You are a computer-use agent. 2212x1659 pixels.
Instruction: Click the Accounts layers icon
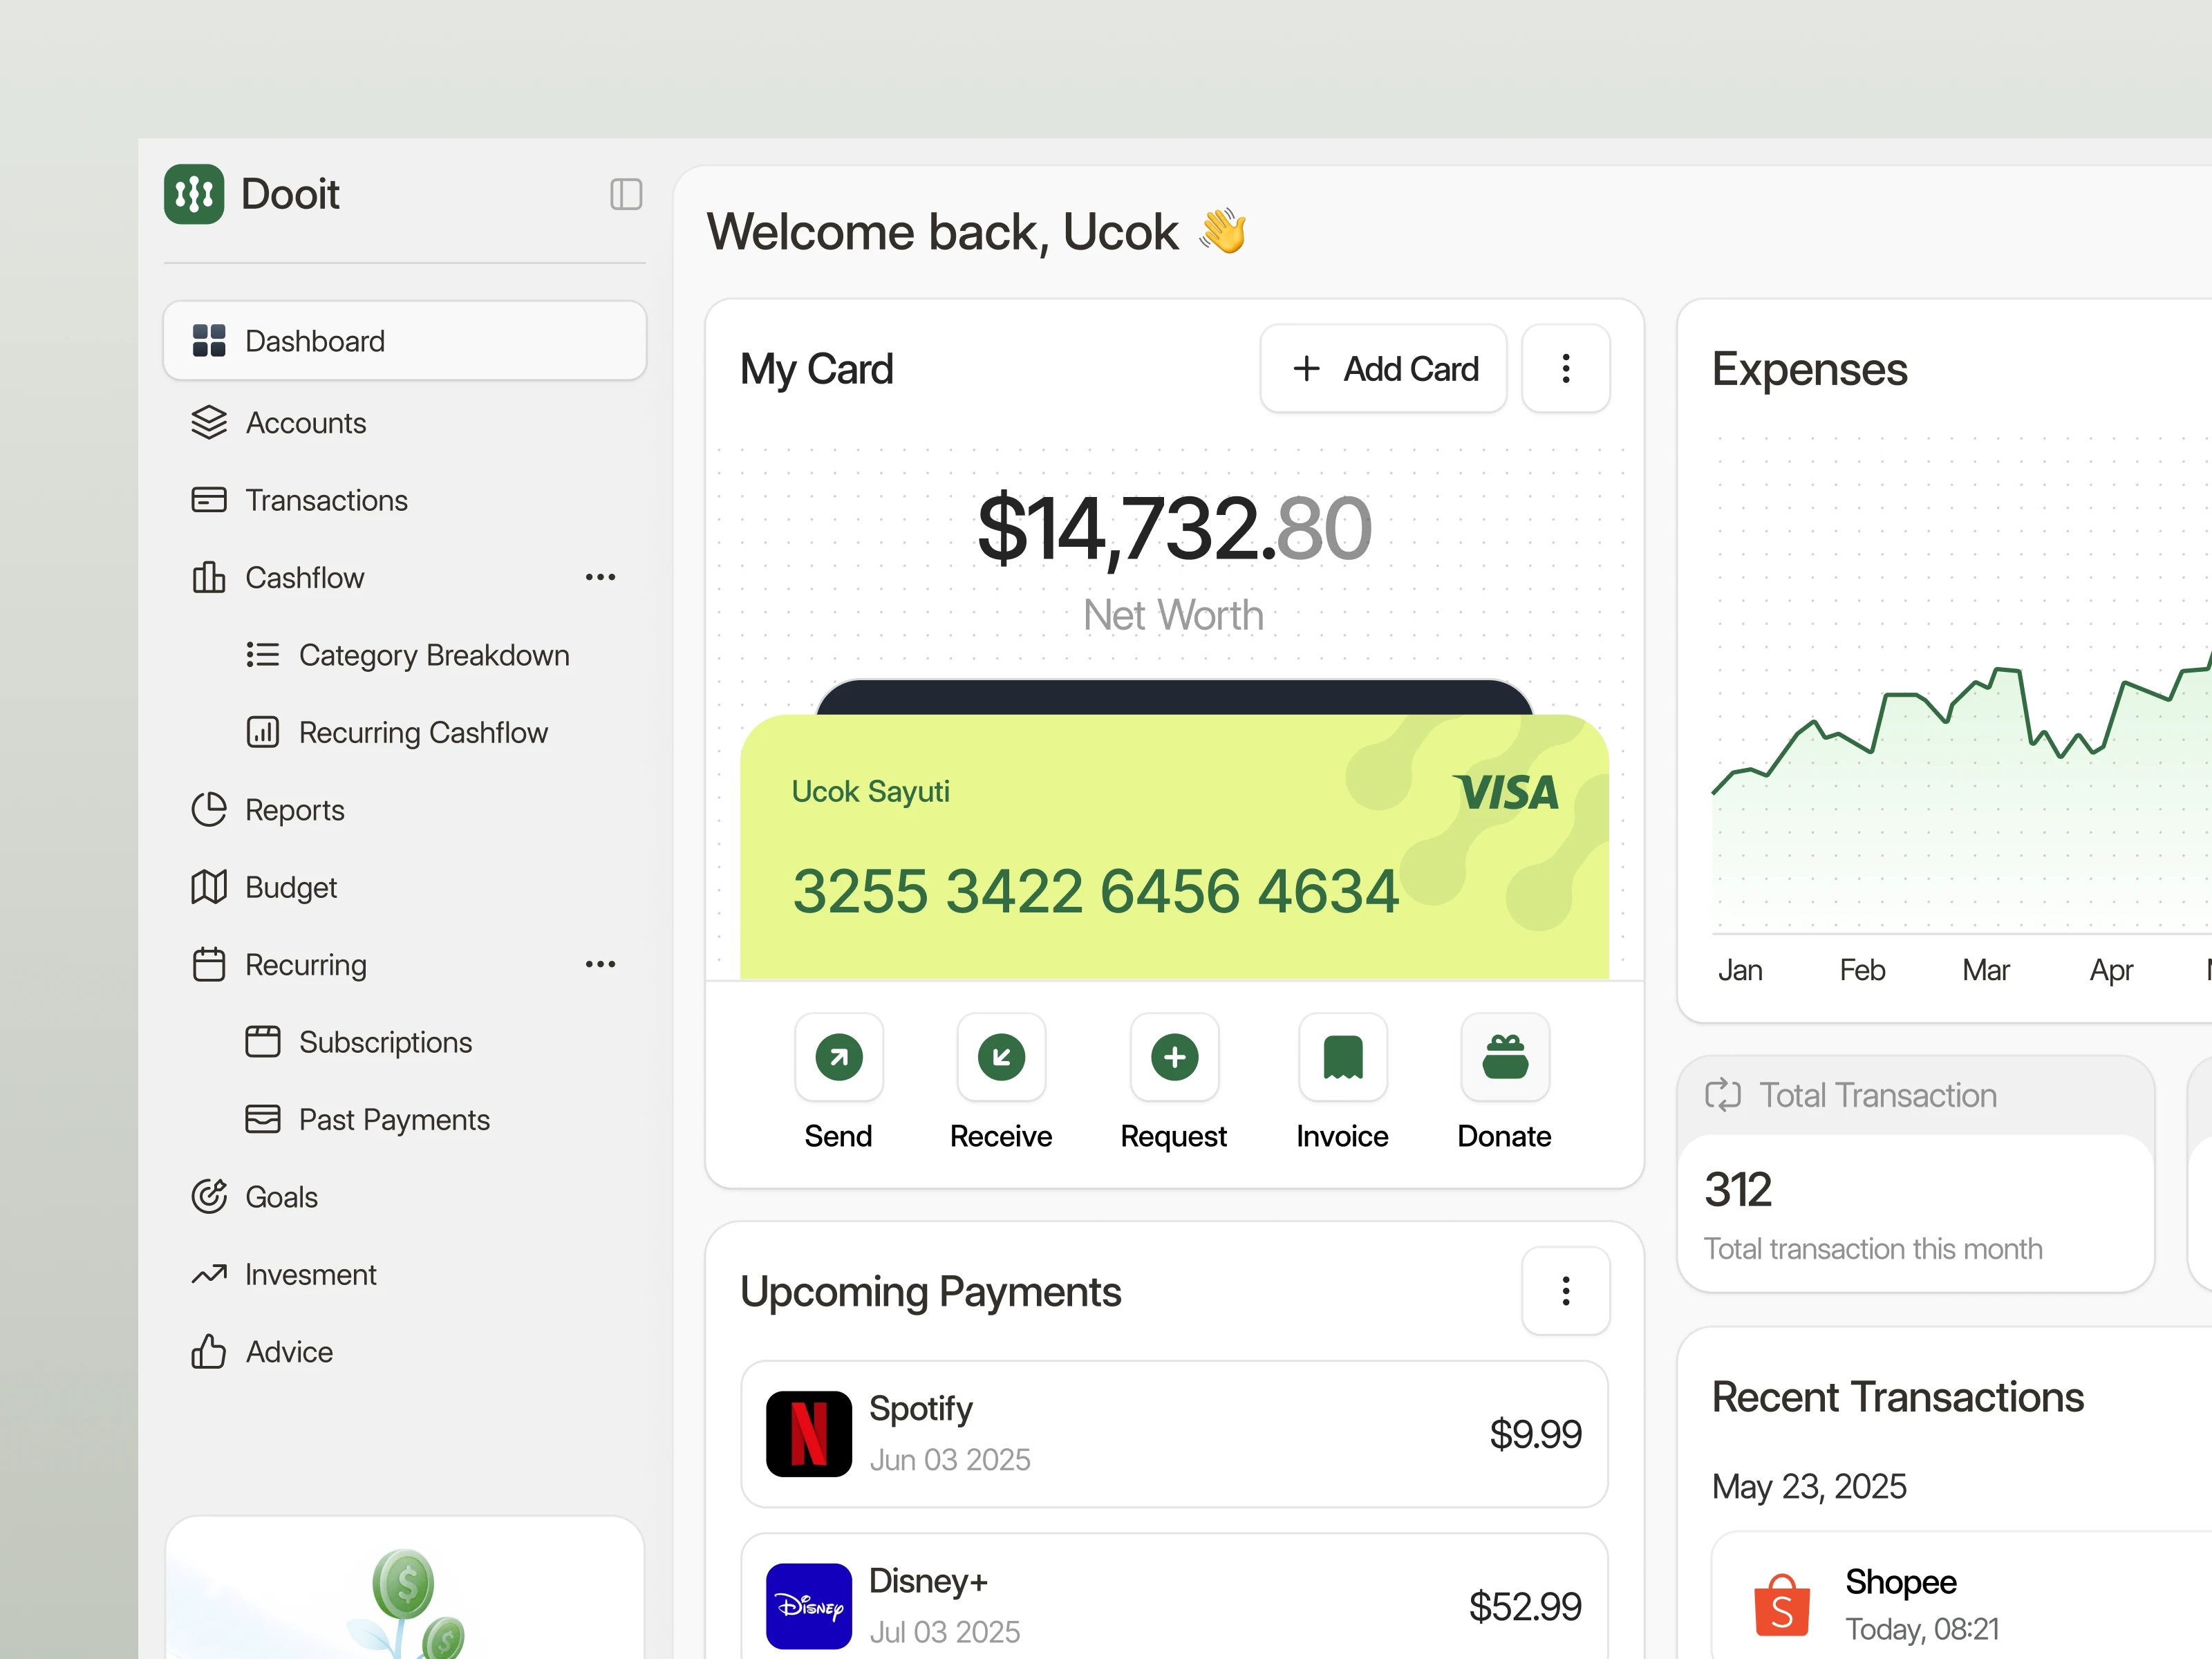(209, 423)
